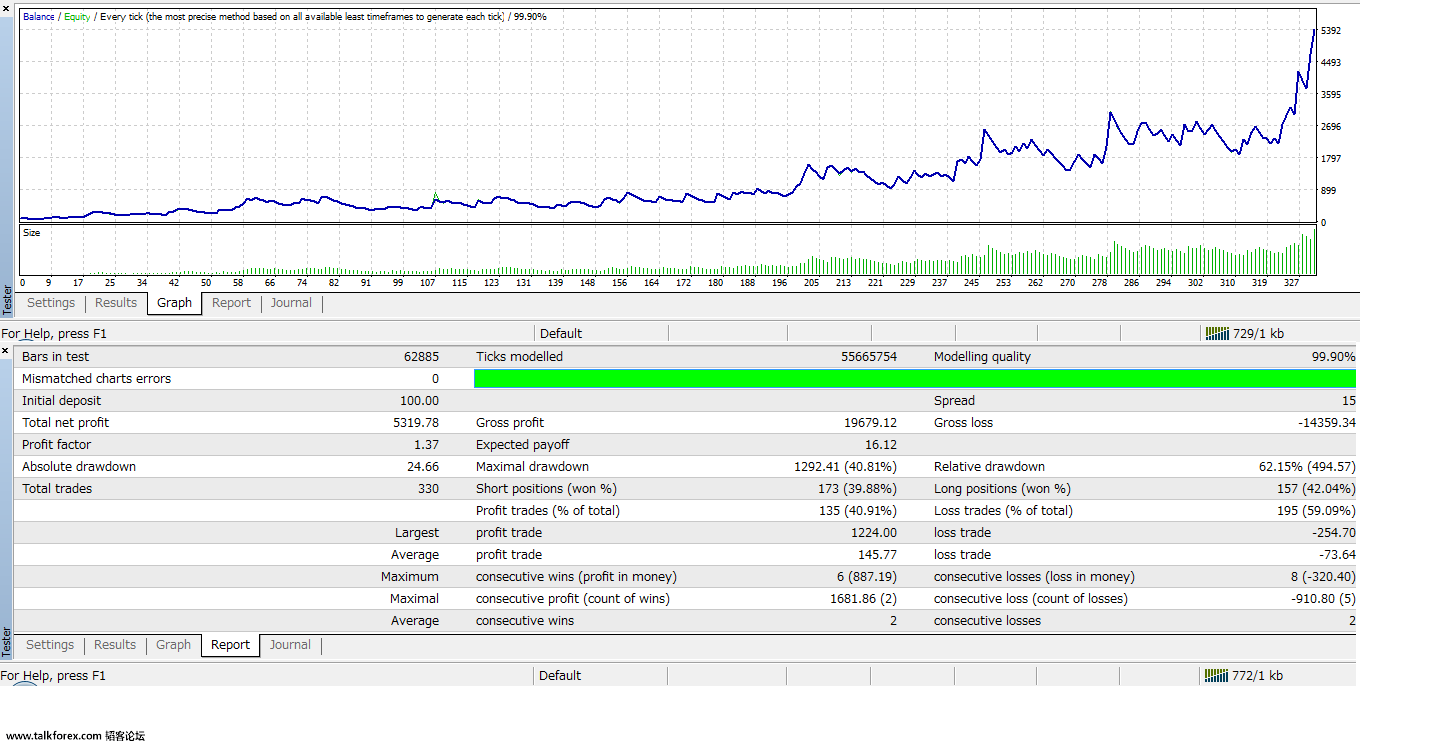Select Relative drawdown value 62.15% (494.57)

coord(1307,467)
